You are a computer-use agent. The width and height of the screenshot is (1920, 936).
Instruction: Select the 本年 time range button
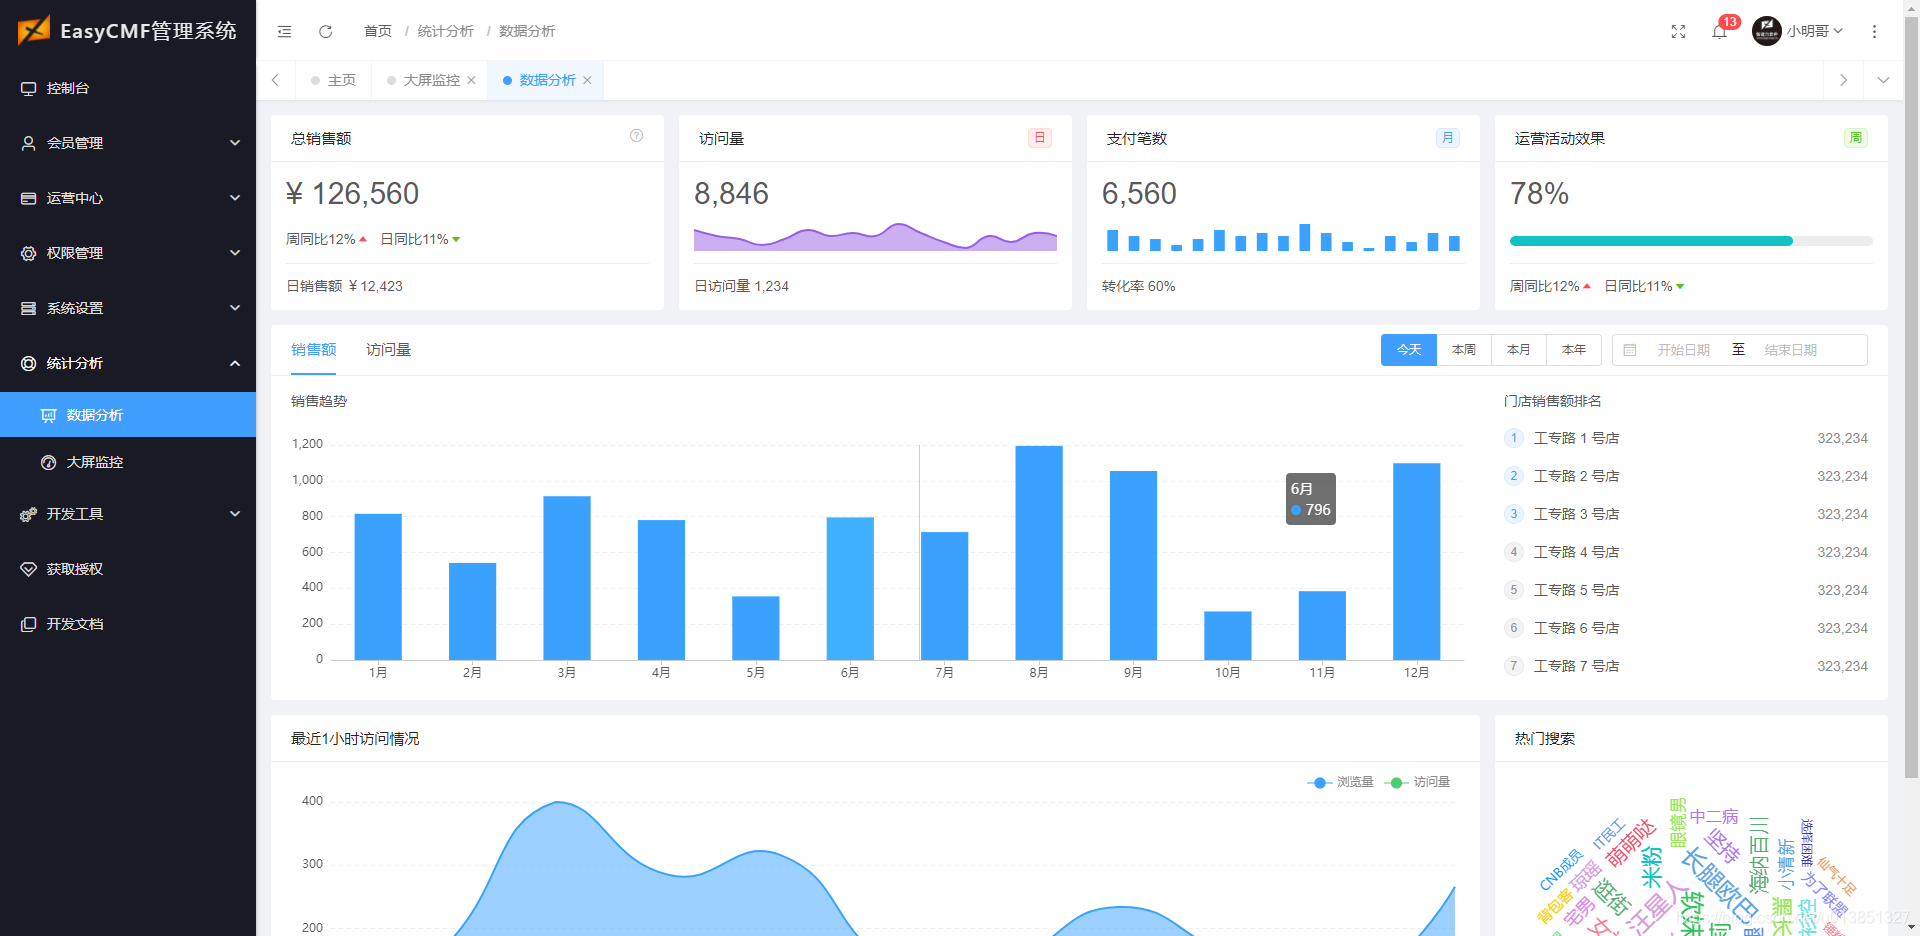[1574, 350]
